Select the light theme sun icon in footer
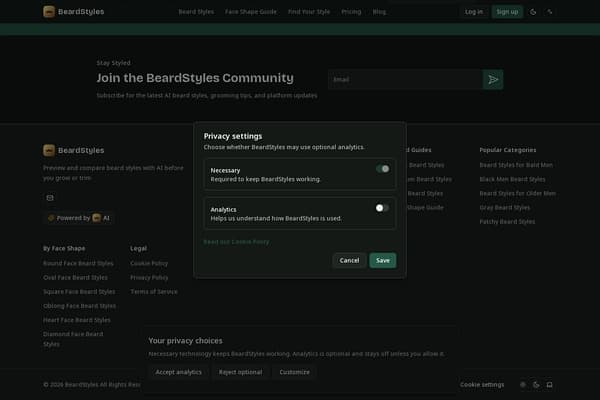The height and width of the screenshot is (400, 600). (x=523, y=385)
